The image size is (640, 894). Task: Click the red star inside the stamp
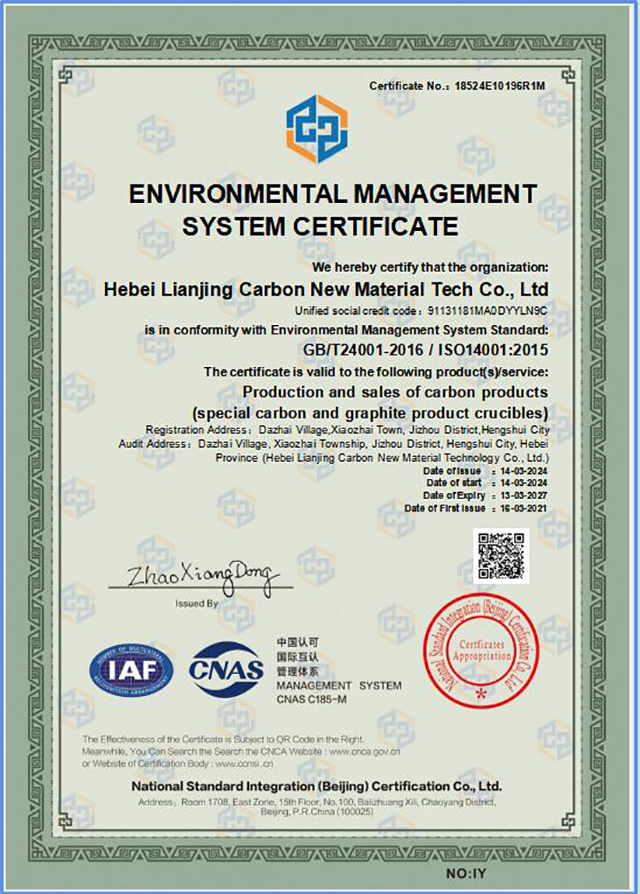(481, 692)
